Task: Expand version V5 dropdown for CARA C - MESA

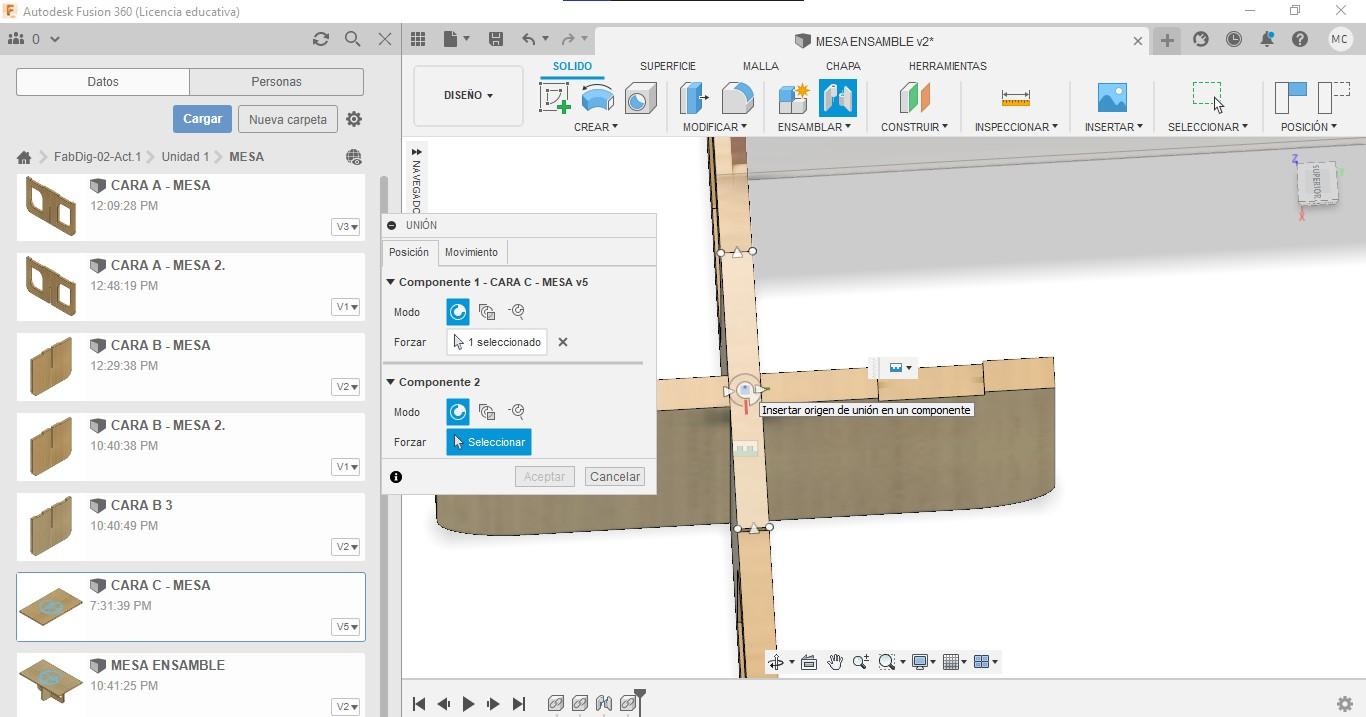Action: click(346, 627)
